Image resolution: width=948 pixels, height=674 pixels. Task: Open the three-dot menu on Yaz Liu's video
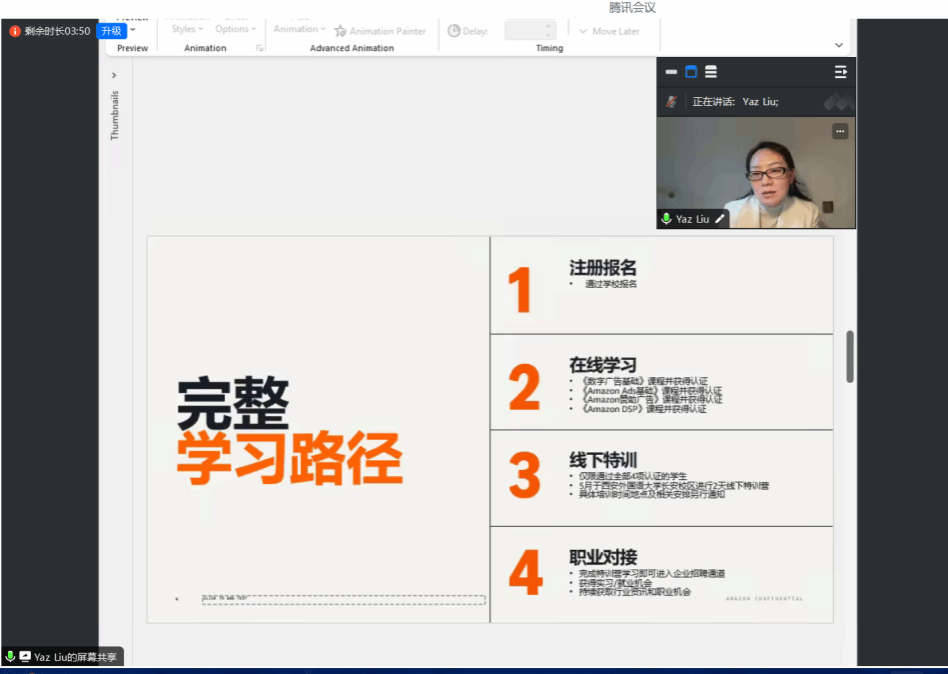840,131
